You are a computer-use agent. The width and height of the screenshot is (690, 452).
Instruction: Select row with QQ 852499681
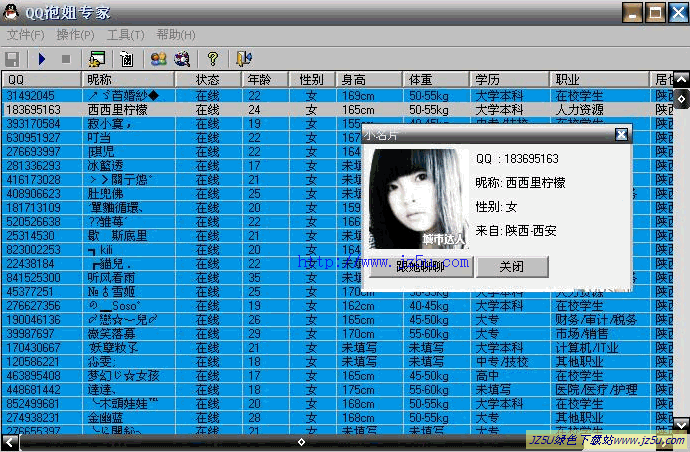coord(338,404)
